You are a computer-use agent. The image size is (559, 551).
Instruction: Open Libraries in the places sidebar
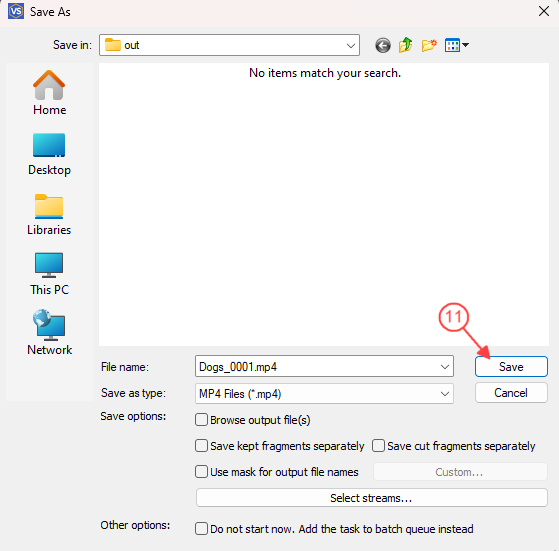[49, 215]
